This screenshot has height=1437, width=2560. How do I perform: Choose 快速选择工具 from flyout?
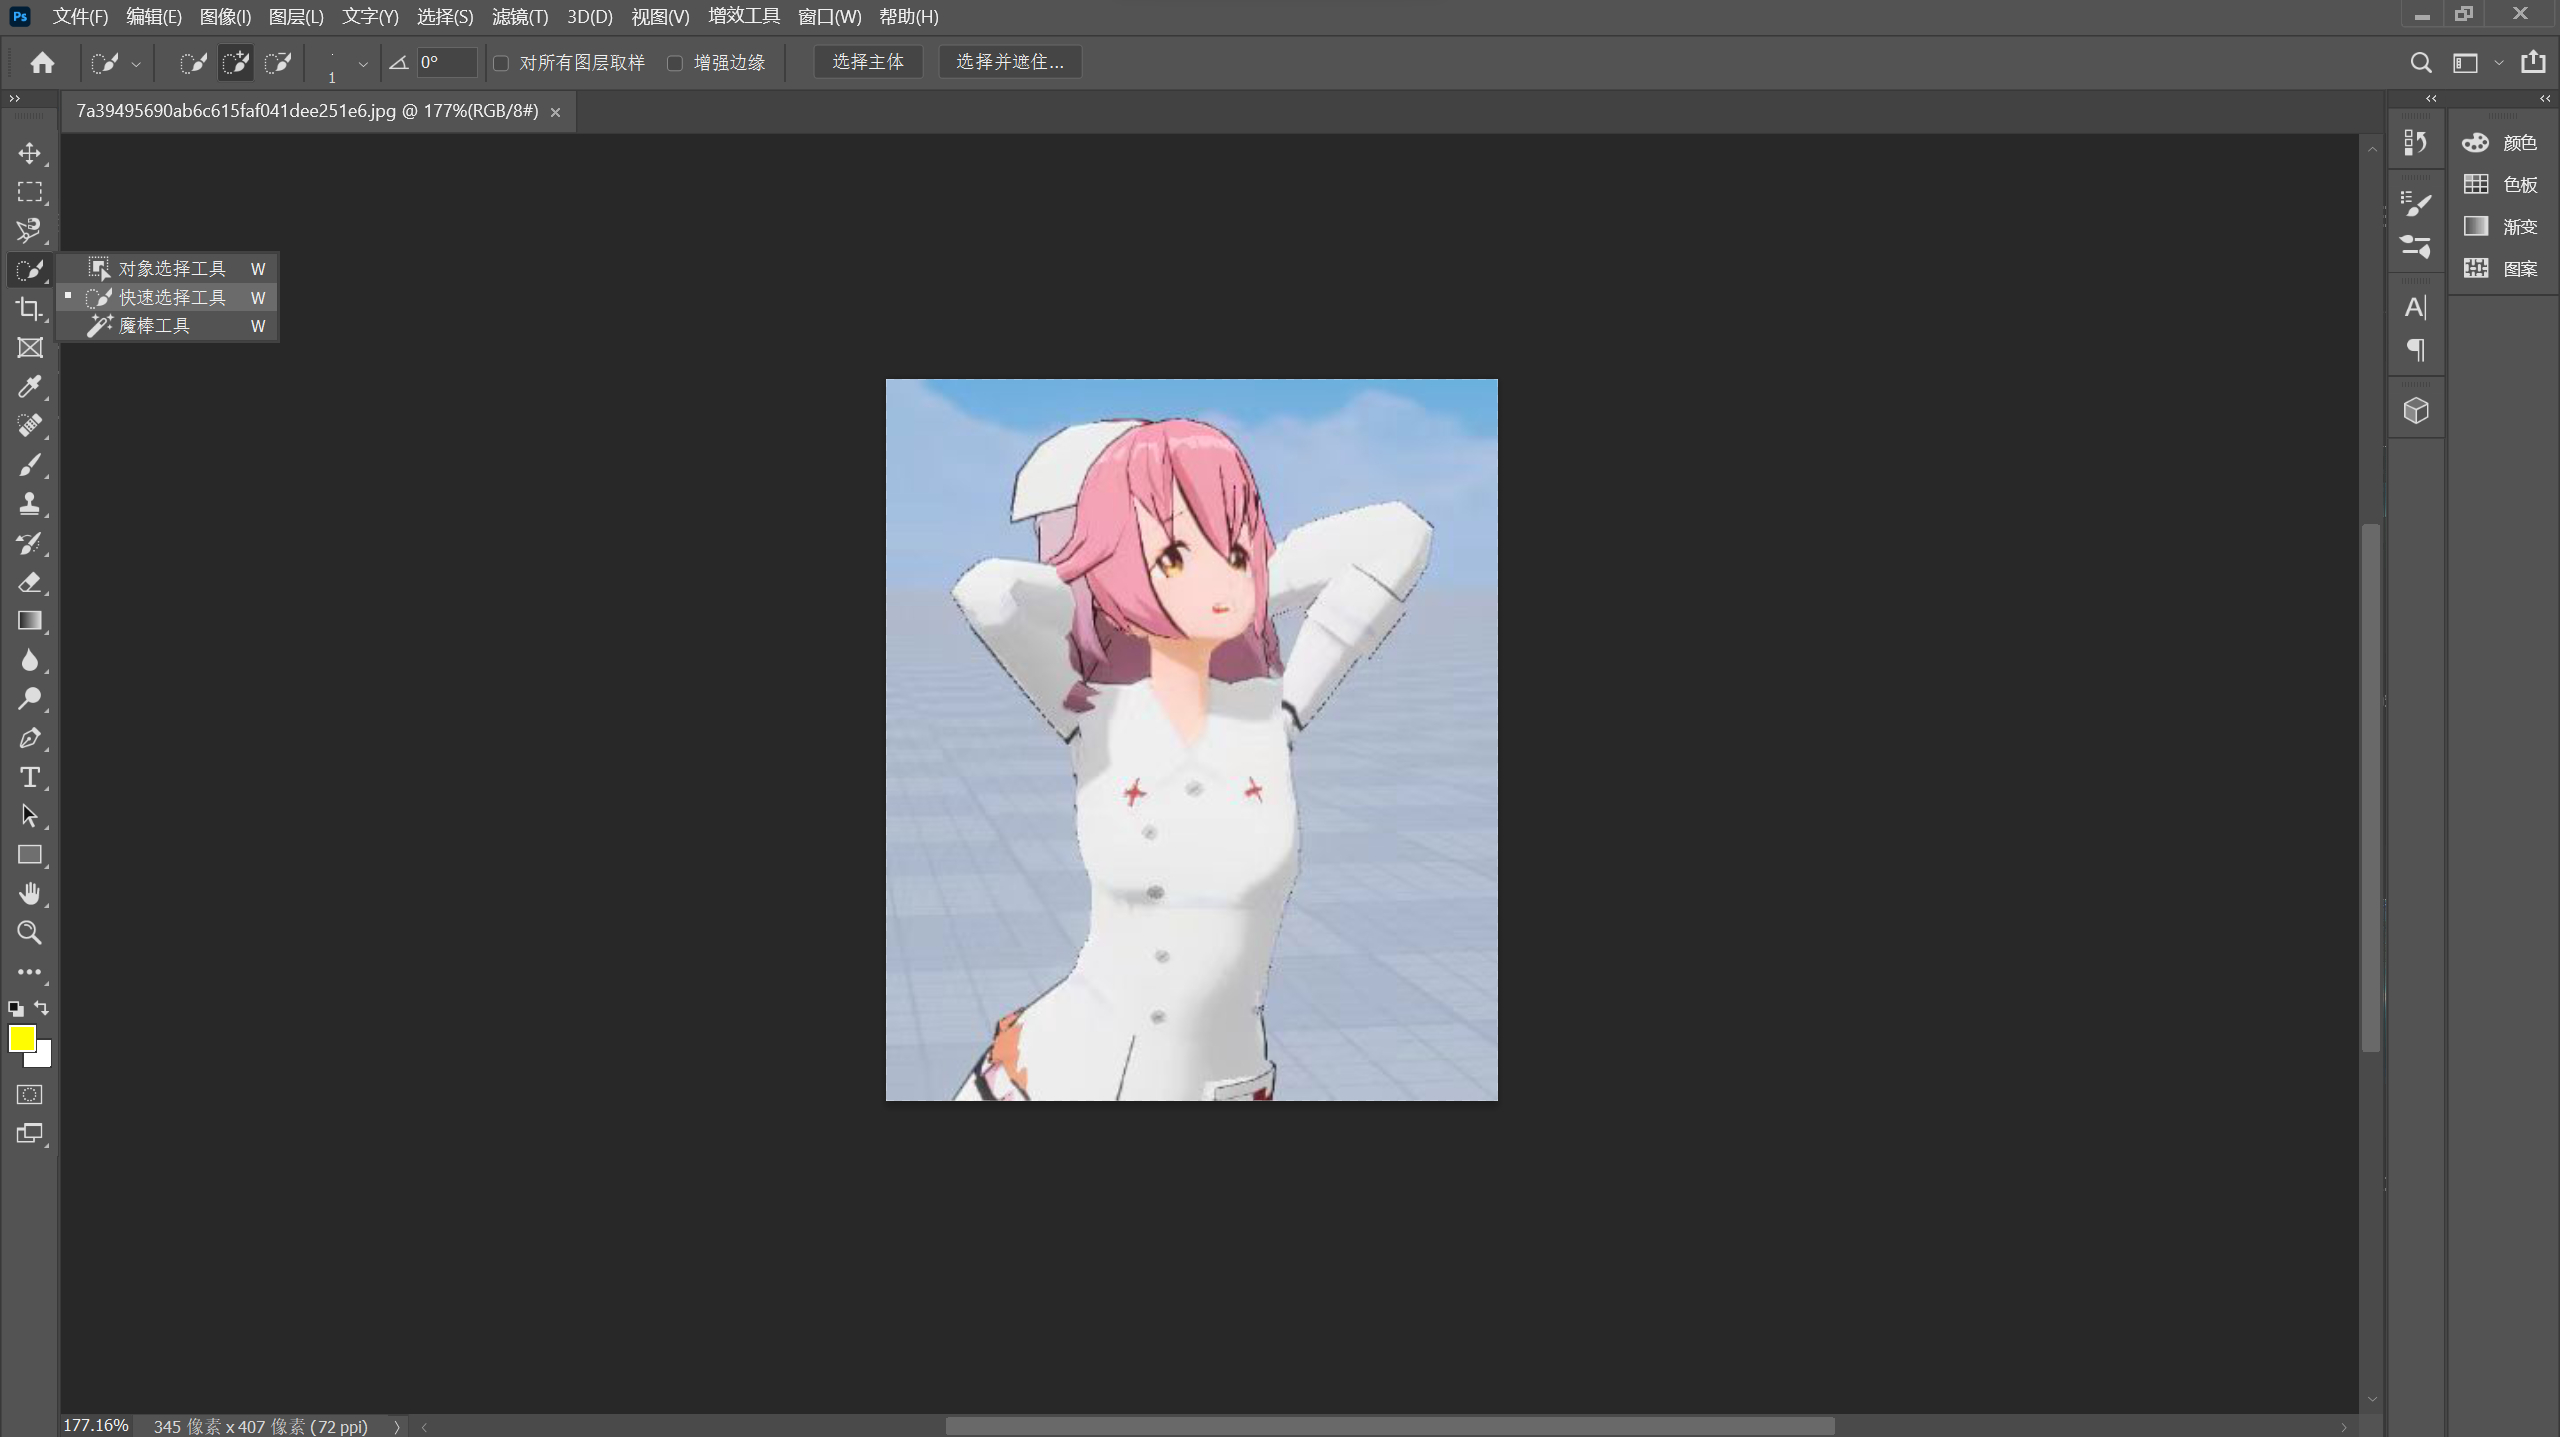167,298
